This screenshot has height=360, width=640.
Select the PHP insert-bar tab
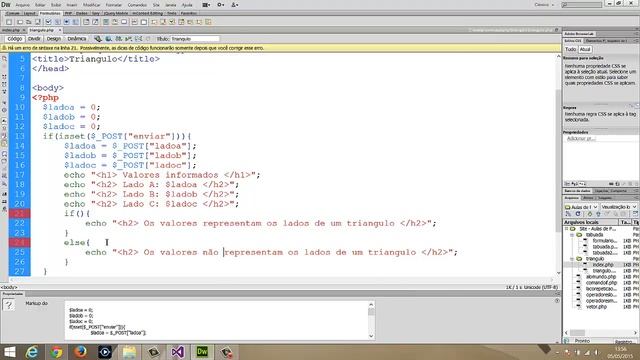point(68,13)
